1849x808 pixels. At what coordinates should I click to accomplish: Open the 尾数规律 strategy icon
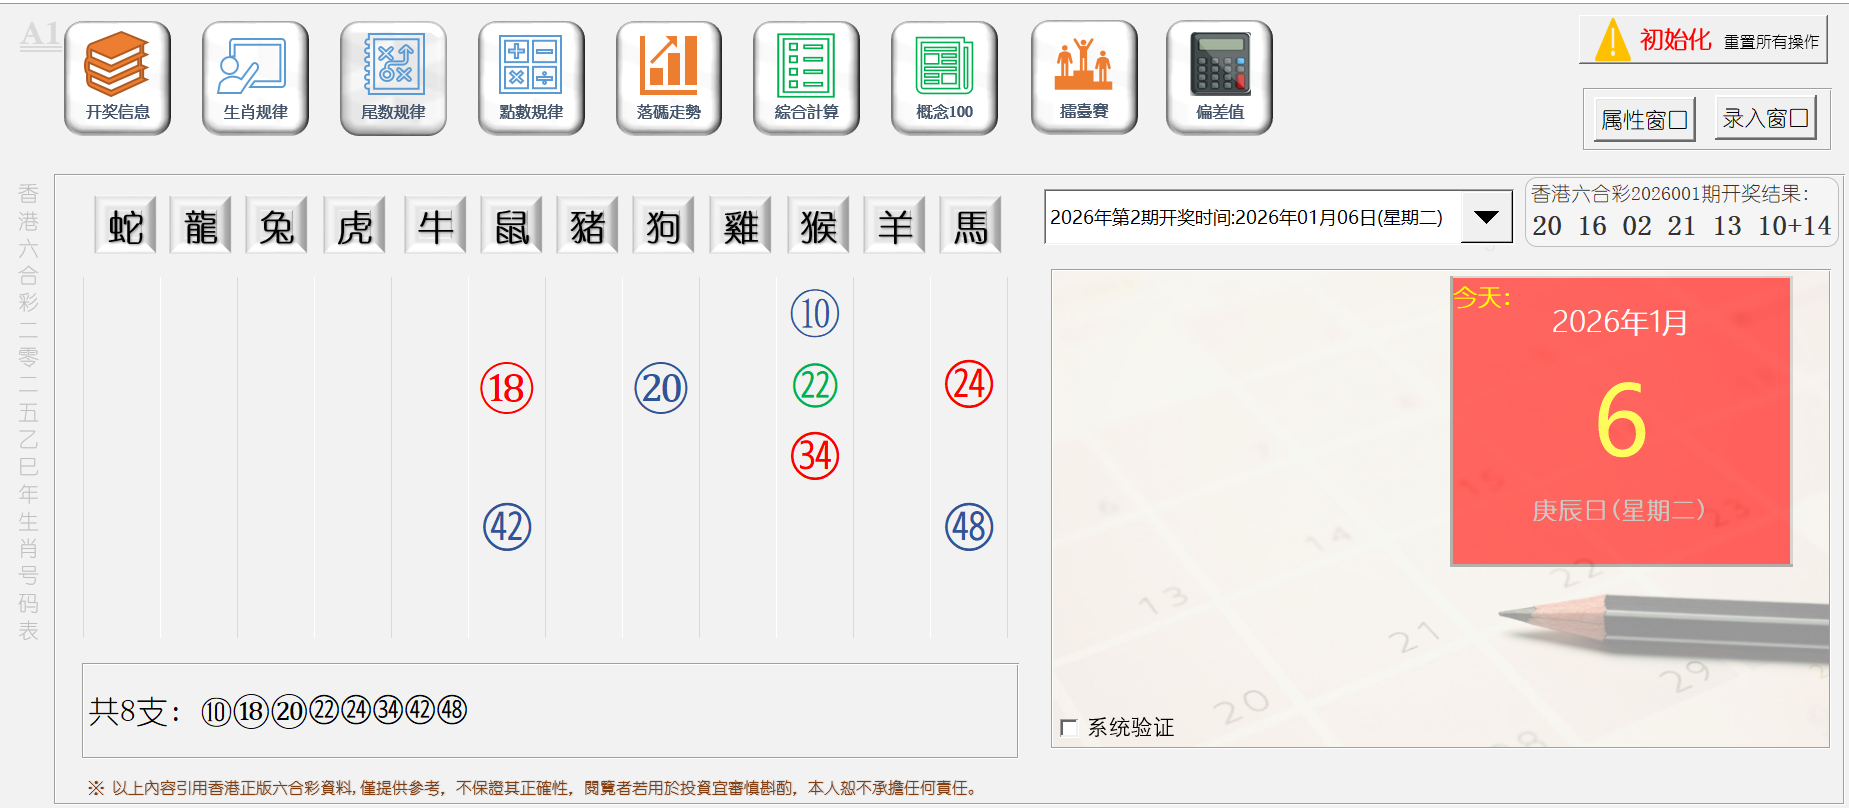coord(393,77)
